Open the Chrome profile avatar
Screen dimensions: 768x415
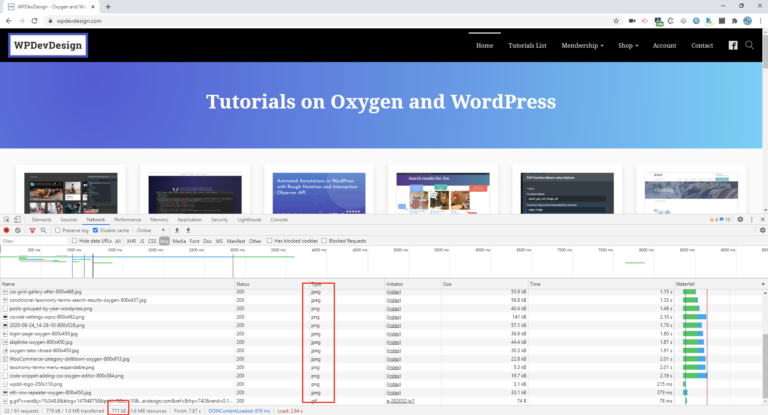[x=747, y=21]
